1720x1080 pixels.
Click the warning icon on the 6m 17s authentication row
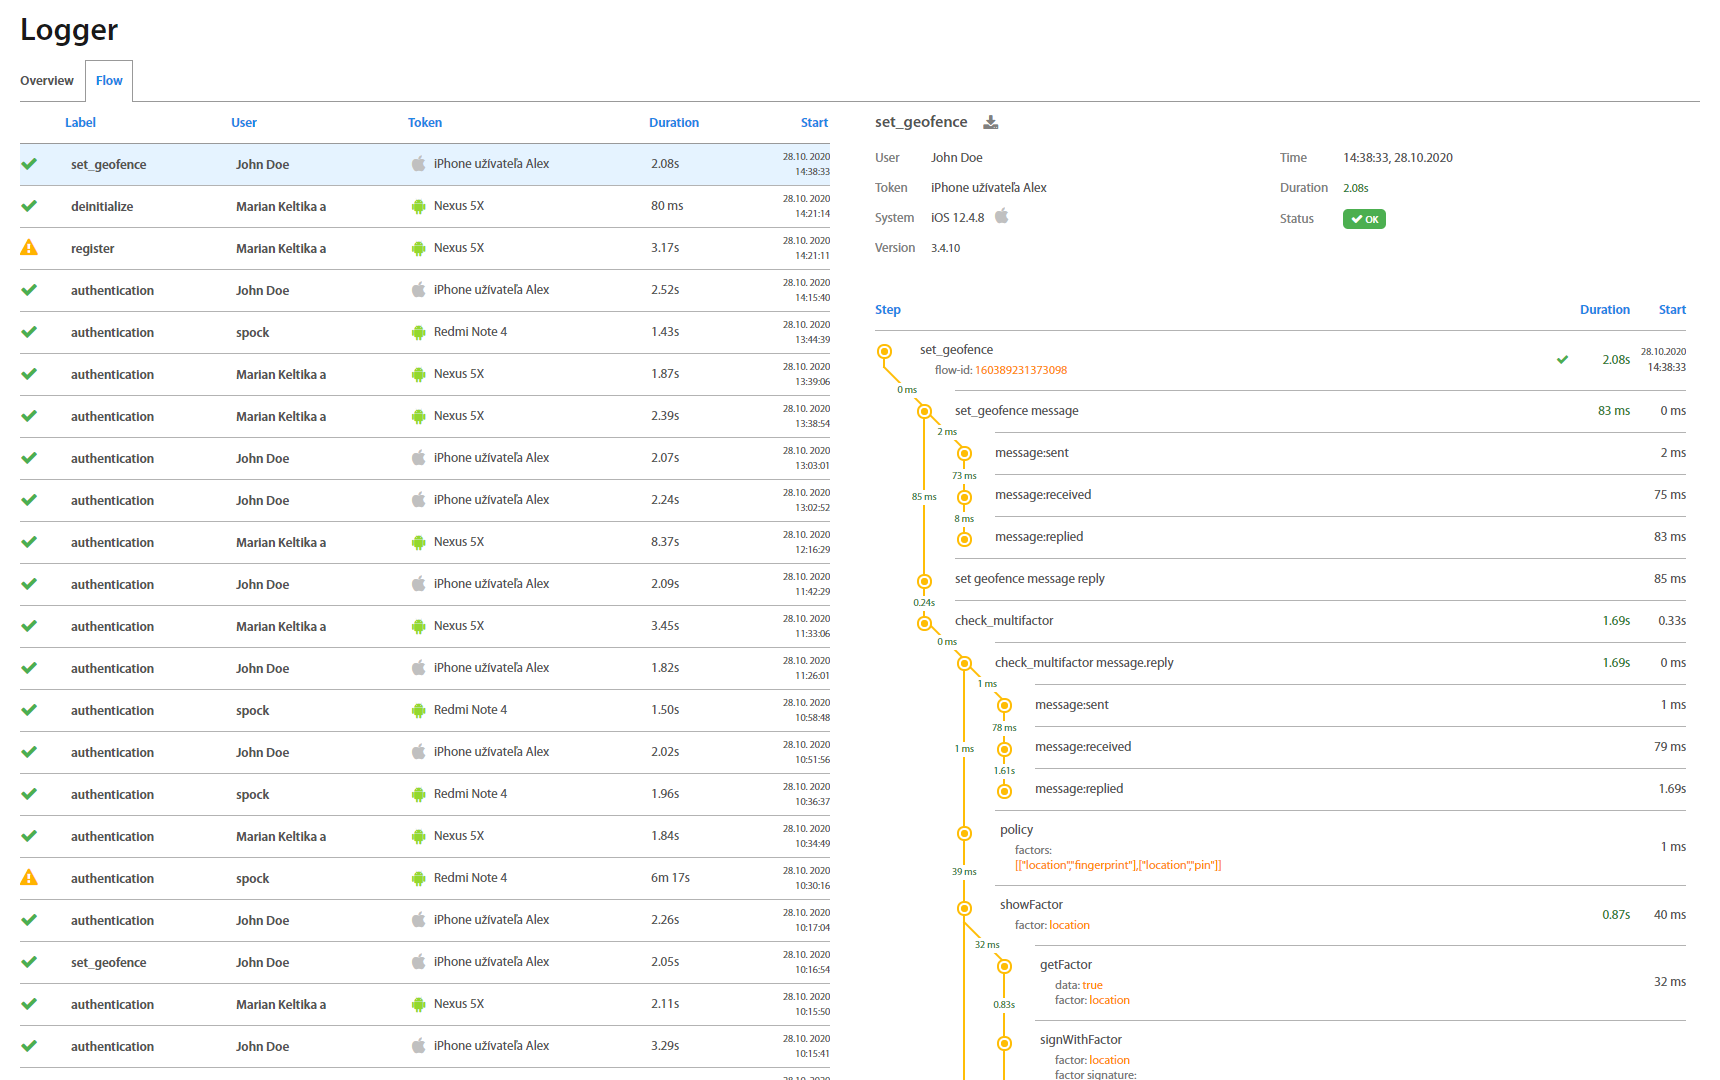(29, 878)
